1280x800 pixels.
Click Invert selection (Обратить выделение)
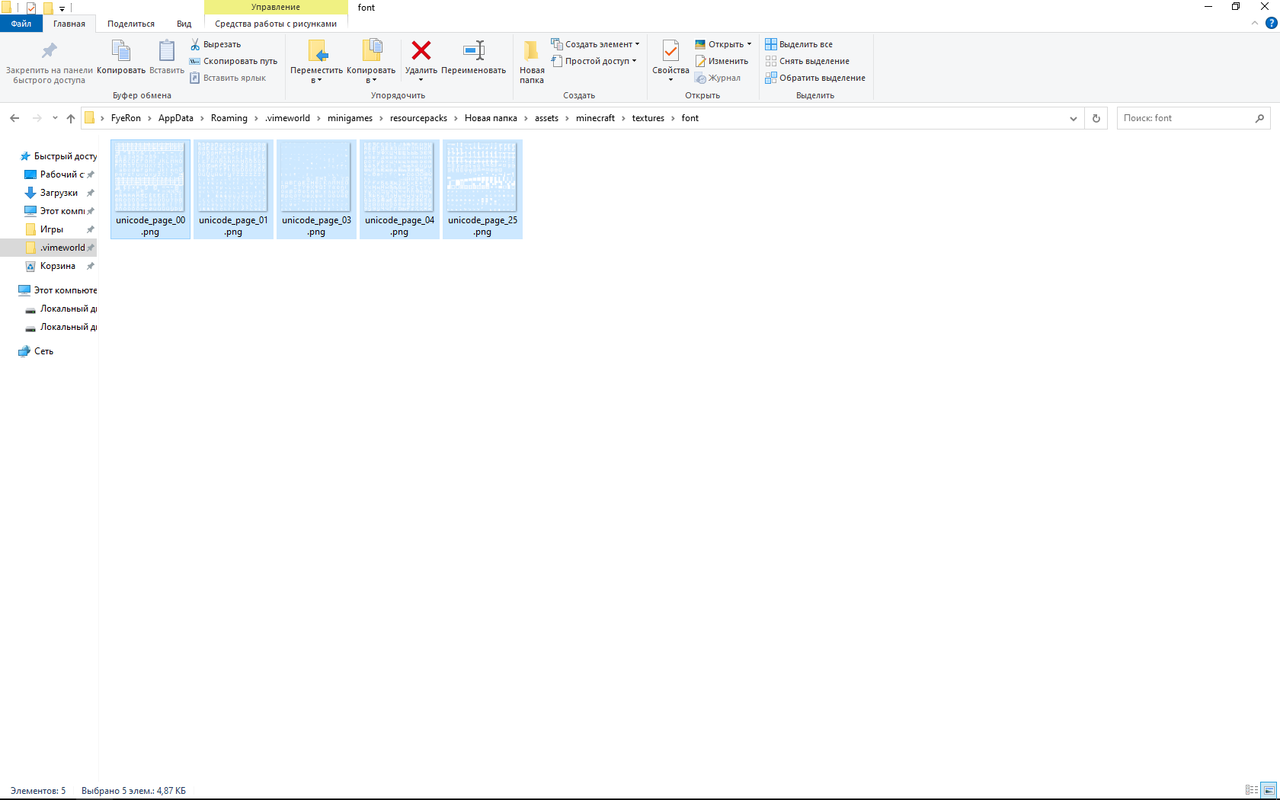pos(815,78)
